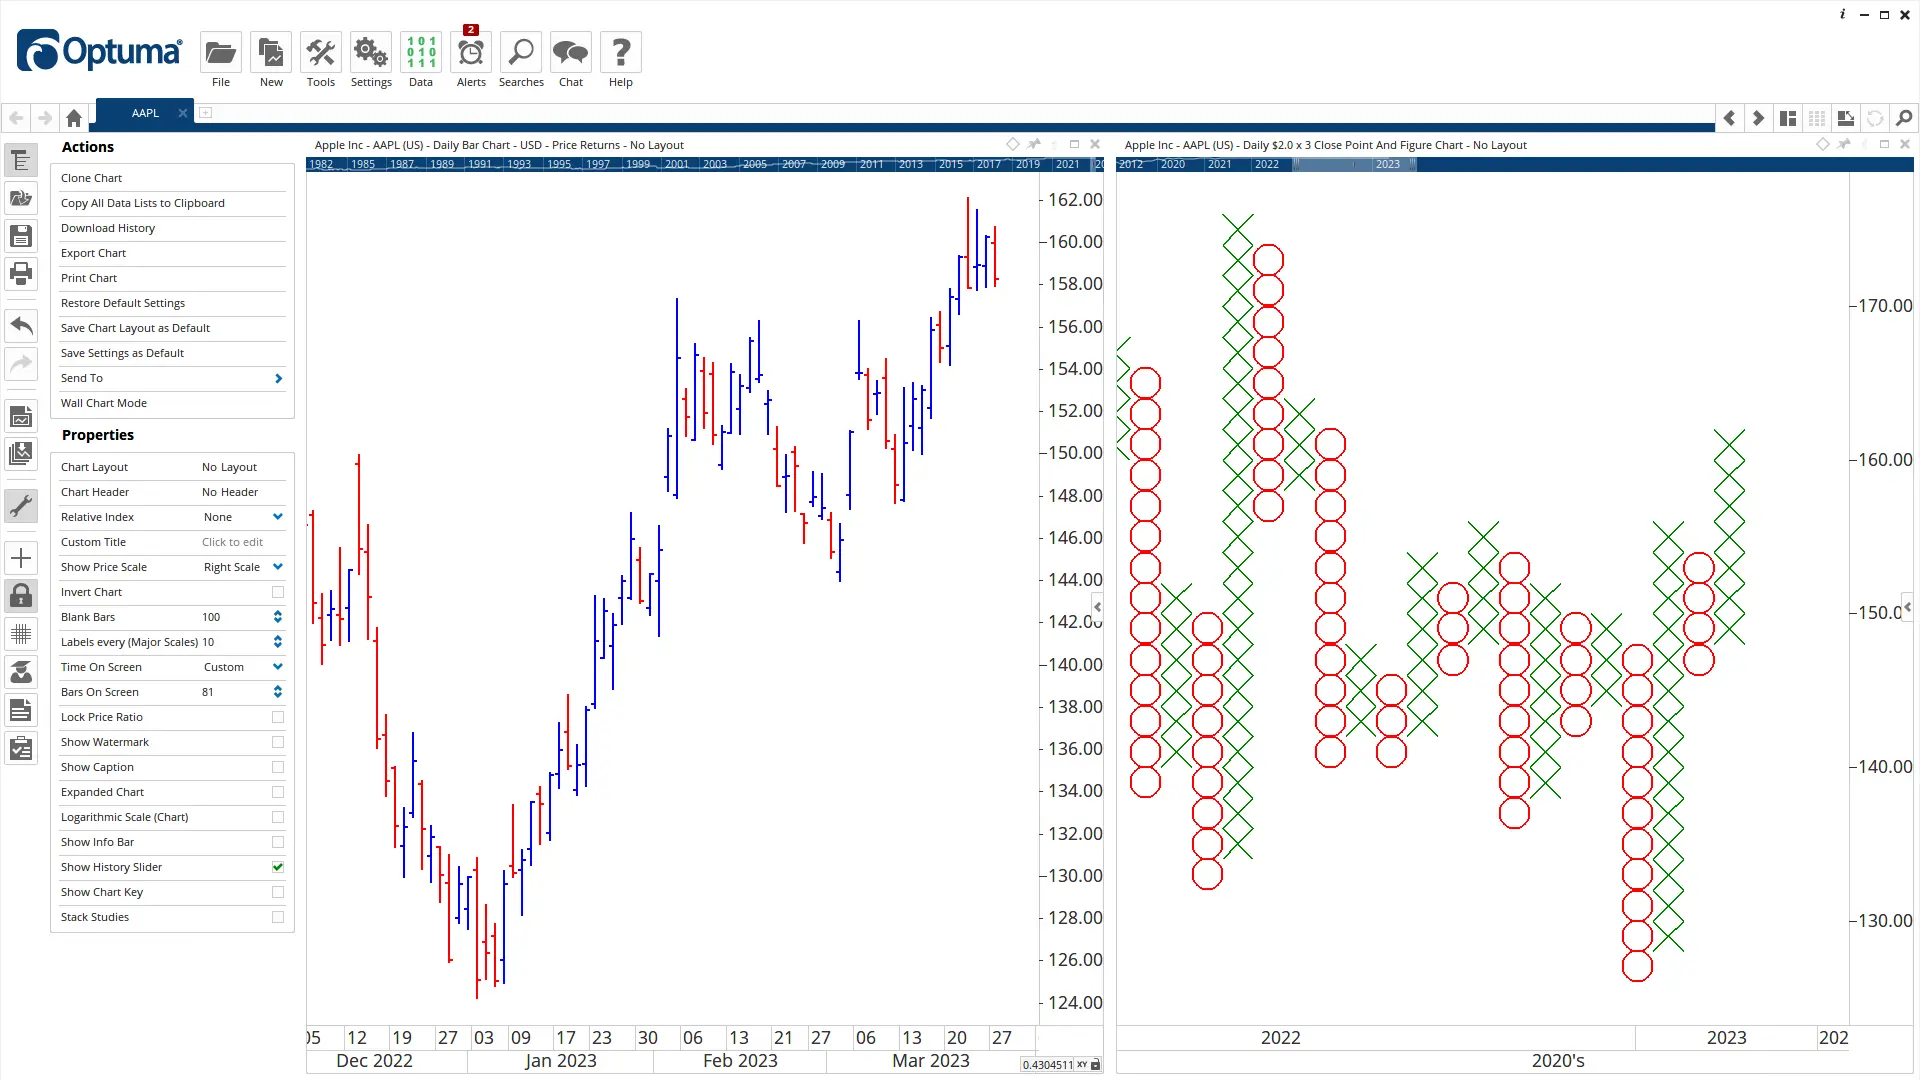Click history slider handle on Point and Figure chart
This screenshot has width=1920, height=1080.
[x=1354, y=164]
